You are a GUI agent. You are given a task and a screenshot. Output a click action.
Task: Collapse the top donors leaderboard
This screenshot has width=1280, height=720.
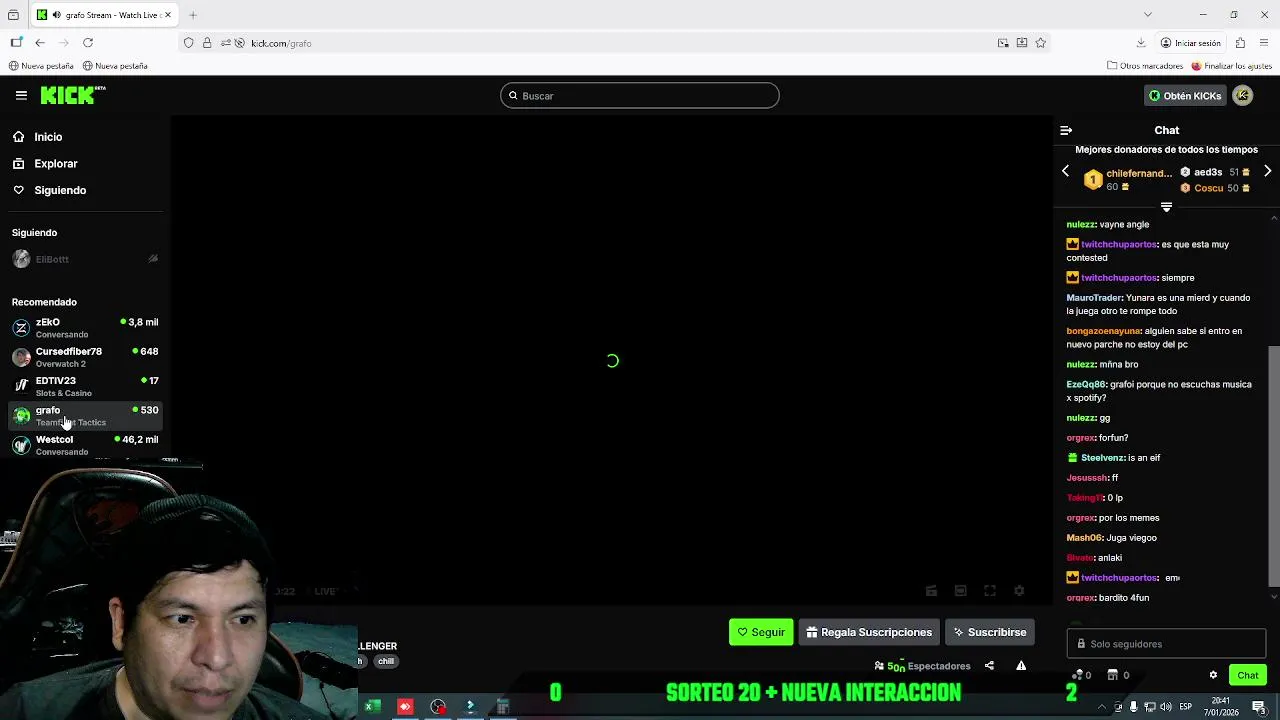click(1166, 207)
